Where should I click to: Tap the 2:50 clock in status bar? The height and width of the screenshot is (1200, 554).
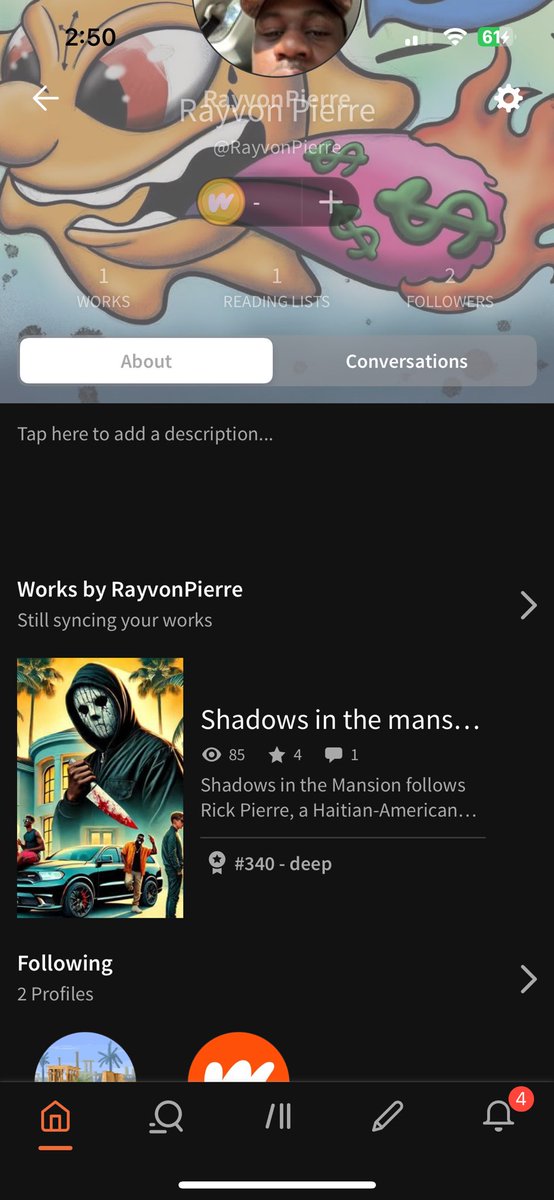click(90, 38)
